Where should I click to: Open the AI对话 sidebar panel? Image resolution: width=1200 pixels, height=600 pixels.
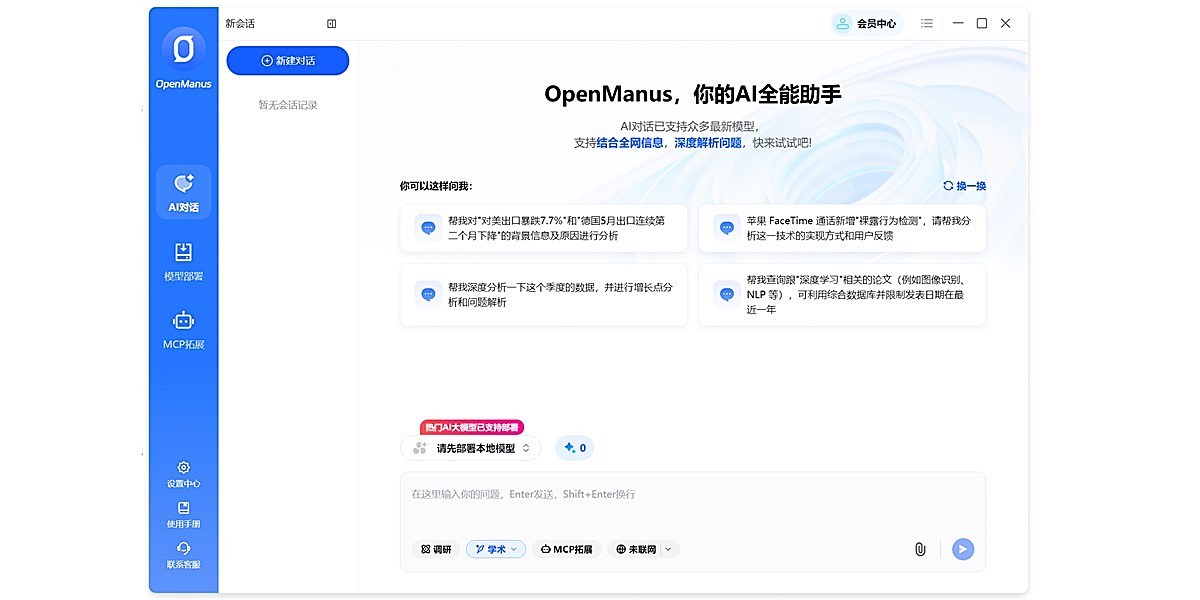click(x=183, y=190)
